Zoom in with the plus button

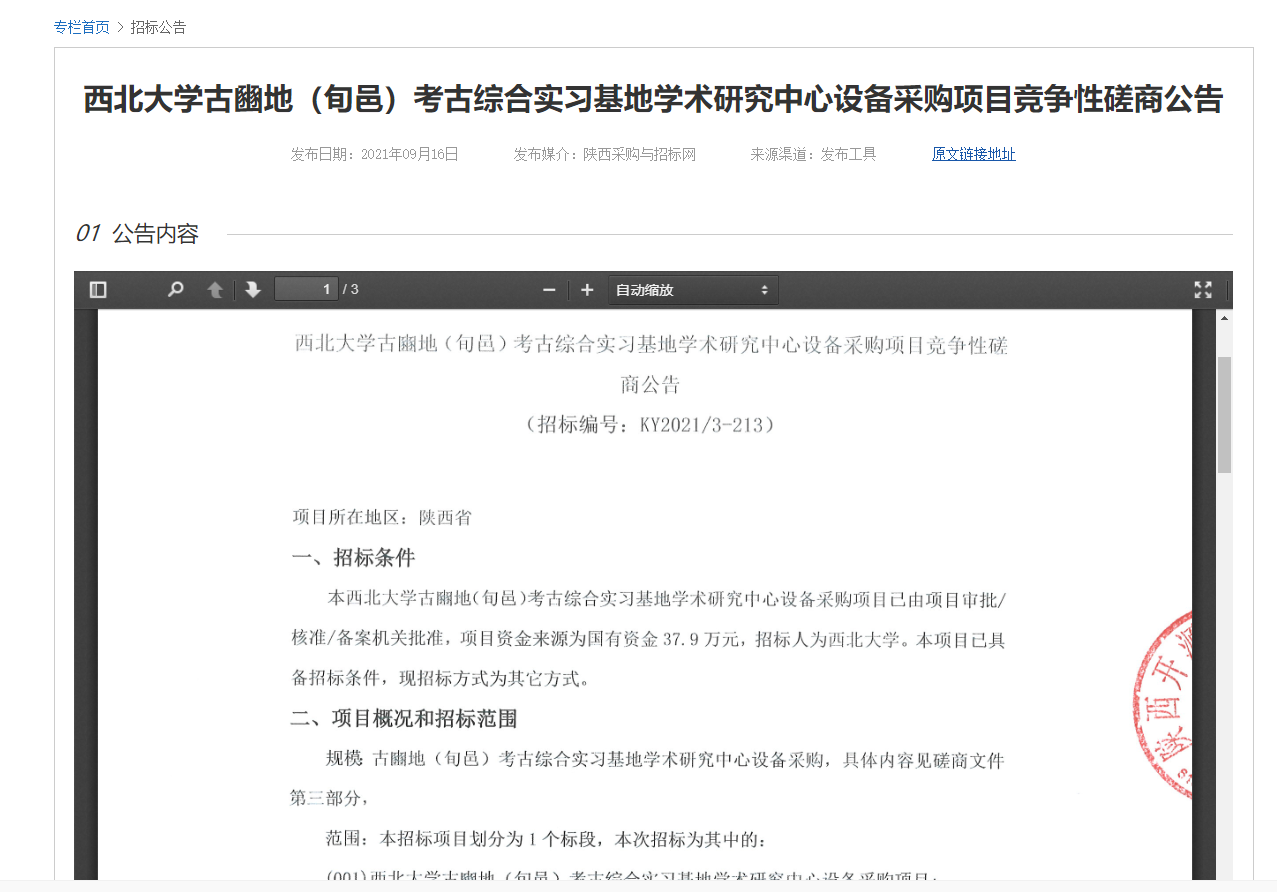(587, 290)
